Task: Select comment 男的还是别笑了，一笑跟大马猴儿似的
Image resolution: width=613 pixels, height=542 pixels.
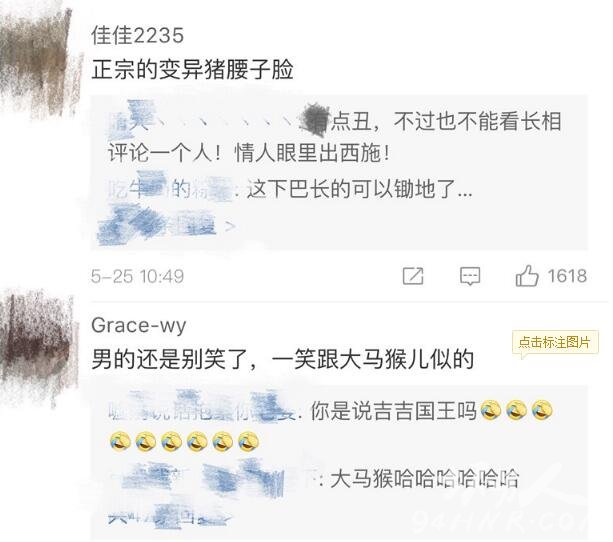Action: [282, 359]
